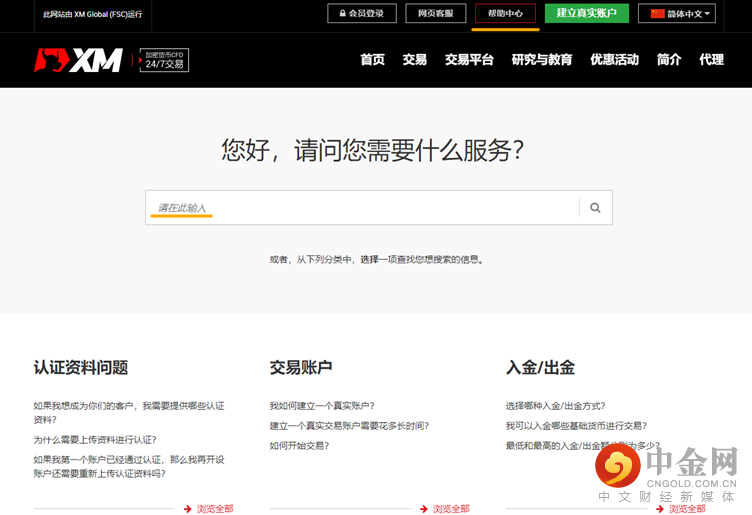Screen dimensions: 752x515
Task: Open the 交易 menu item
Action: [414, 59]
